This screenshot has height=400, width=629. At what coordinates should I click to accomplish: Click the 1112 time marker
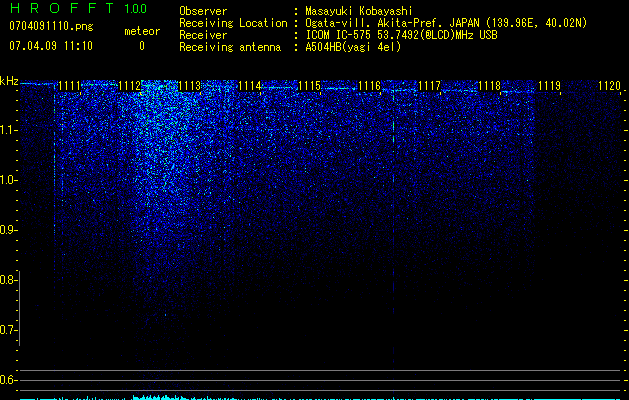130,86
